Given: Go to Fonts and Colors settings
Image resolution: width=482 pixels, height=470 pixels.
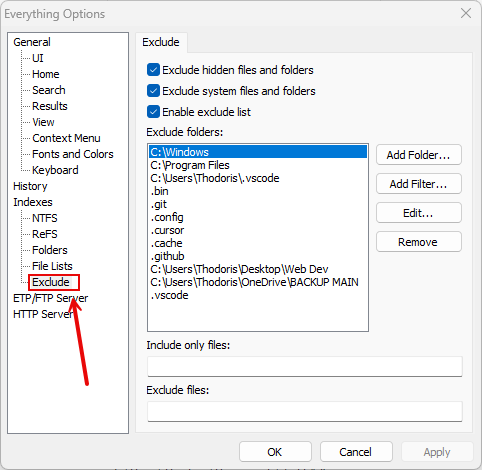Looking at the screenshot, I should tap(73, 154).
